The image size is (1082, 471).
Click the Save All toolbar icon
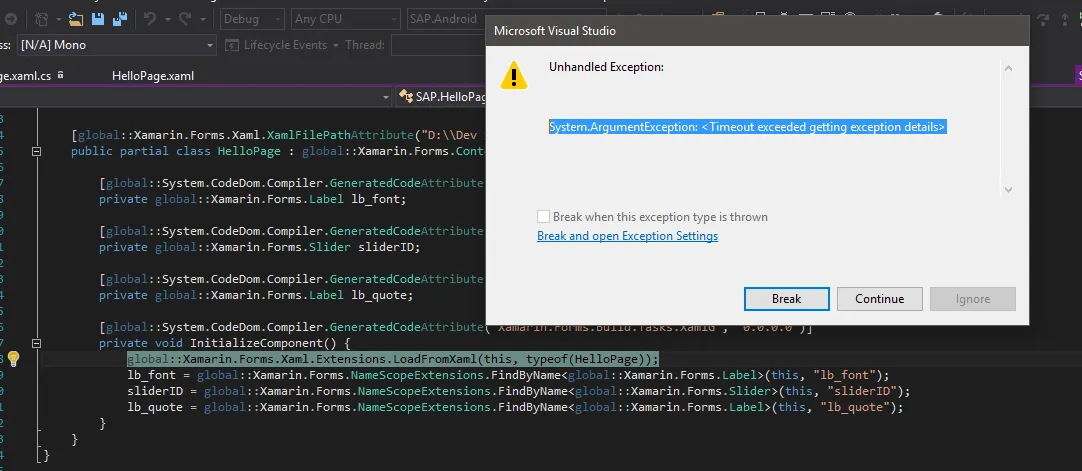point(119,19)
